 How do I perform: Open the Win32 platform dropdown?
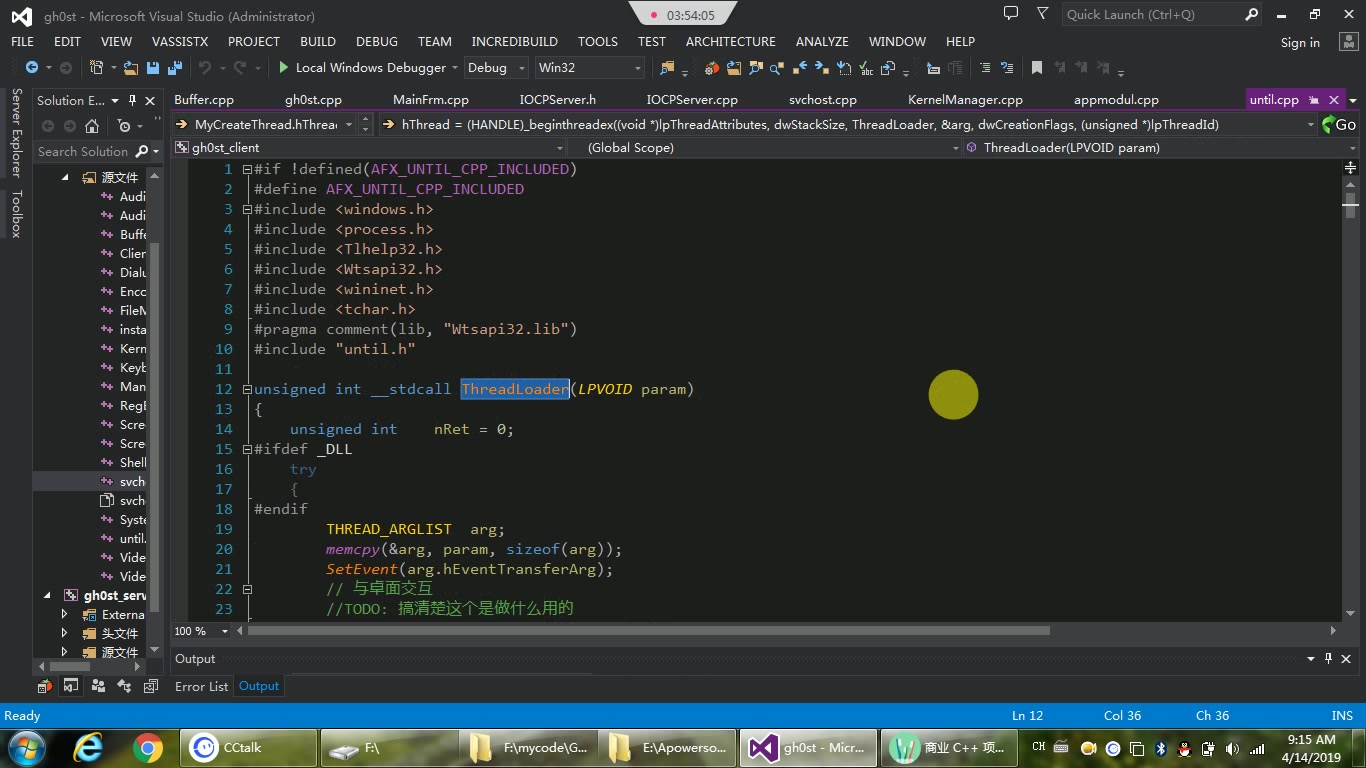[x=637, y=68]
